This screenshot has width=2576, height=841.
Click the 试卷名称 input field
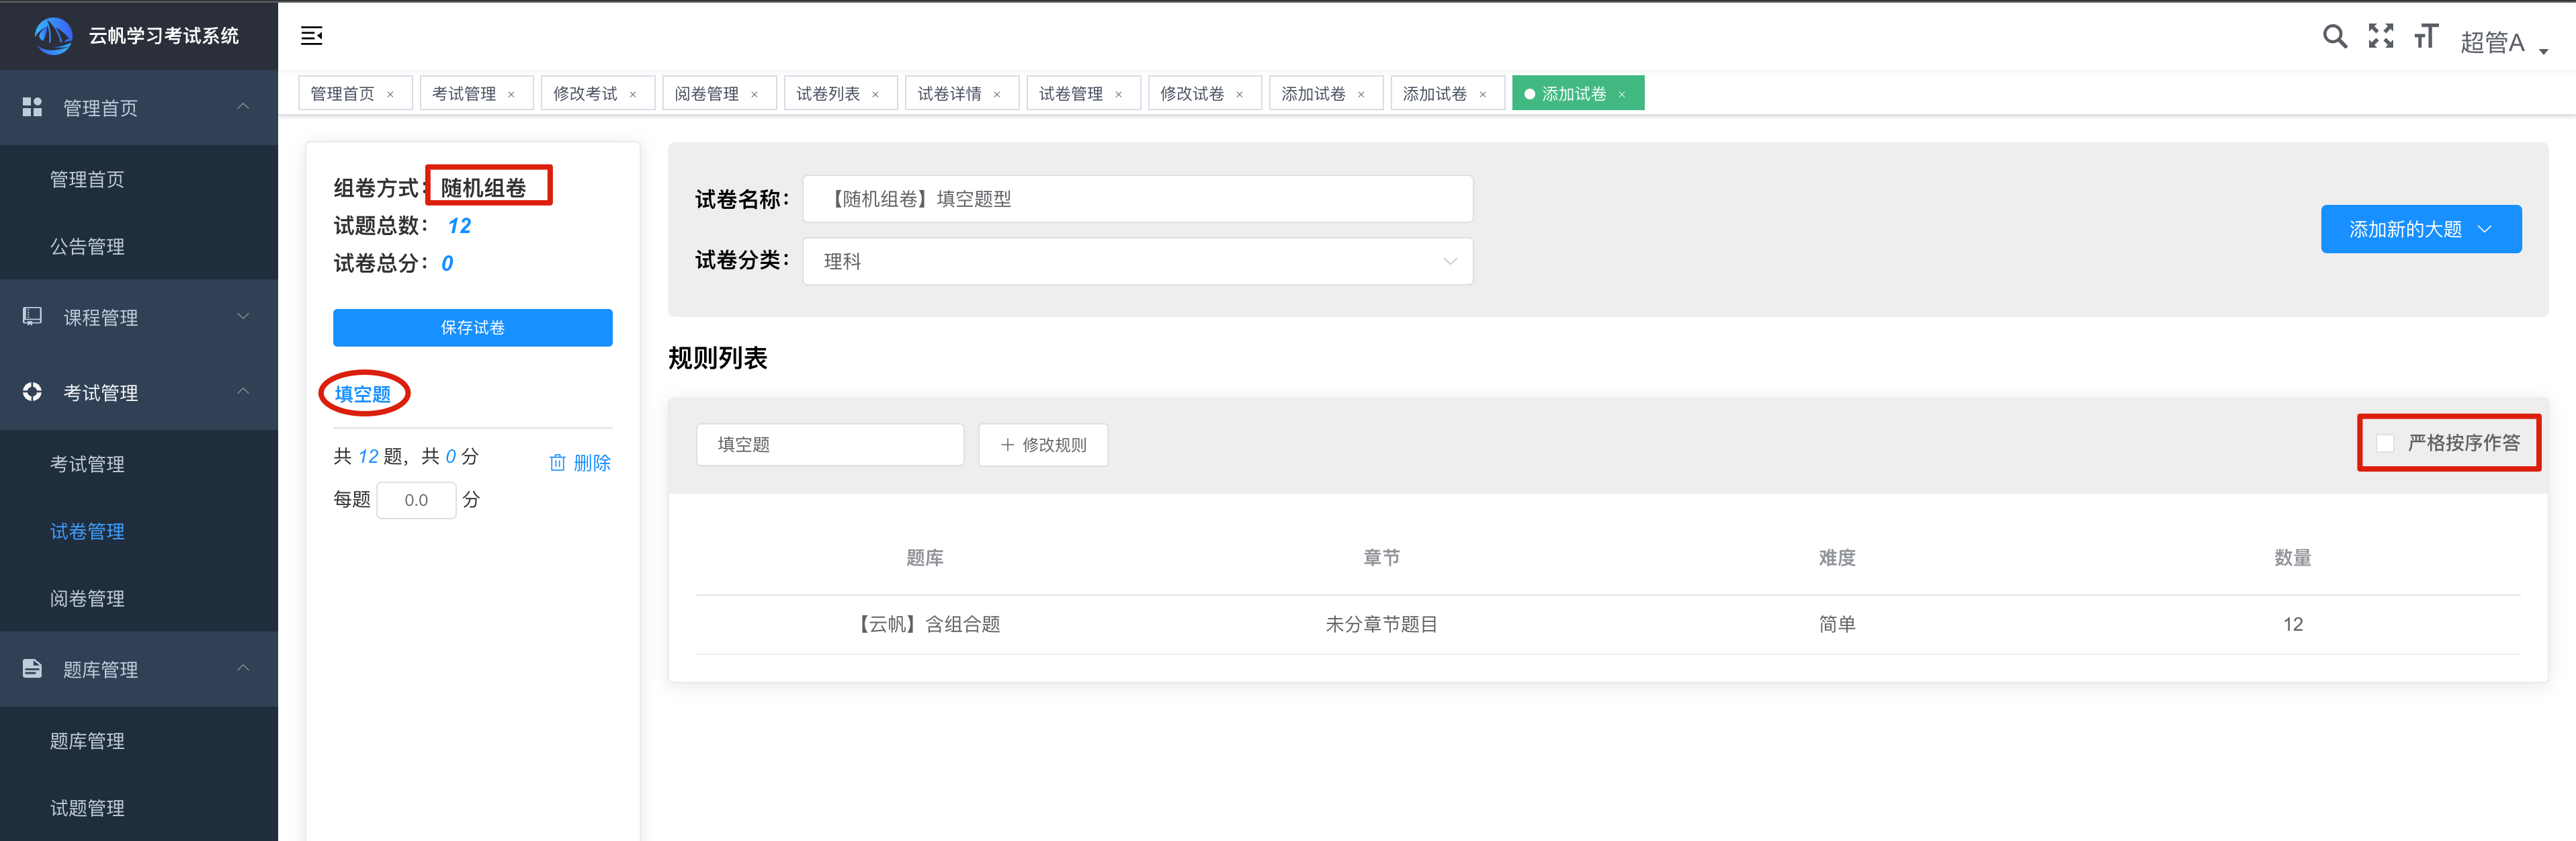click(x=1137, y=199)
